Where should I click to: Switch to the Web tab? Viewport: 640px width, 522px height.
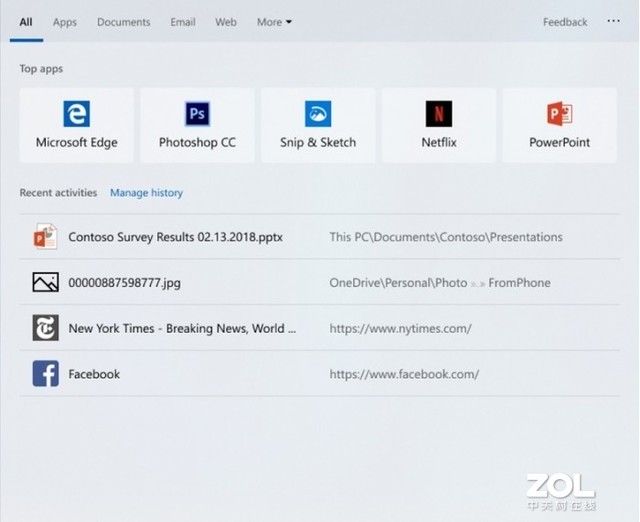point(226,22)
